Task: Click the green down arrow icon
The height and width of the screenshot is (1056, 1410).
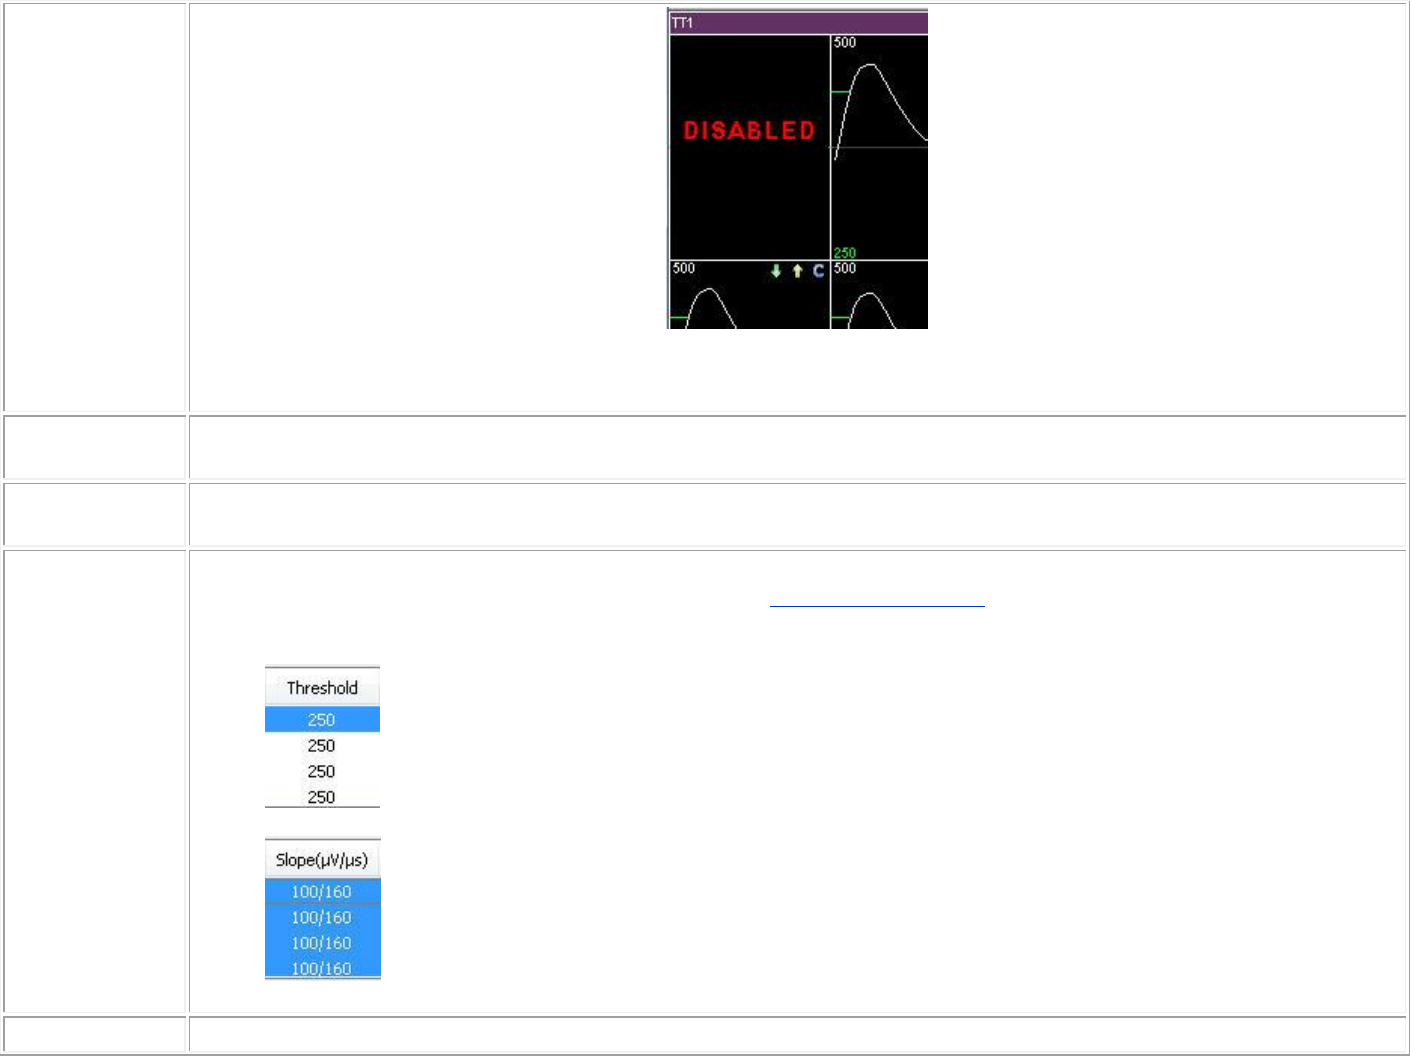Action: (776, 271)
